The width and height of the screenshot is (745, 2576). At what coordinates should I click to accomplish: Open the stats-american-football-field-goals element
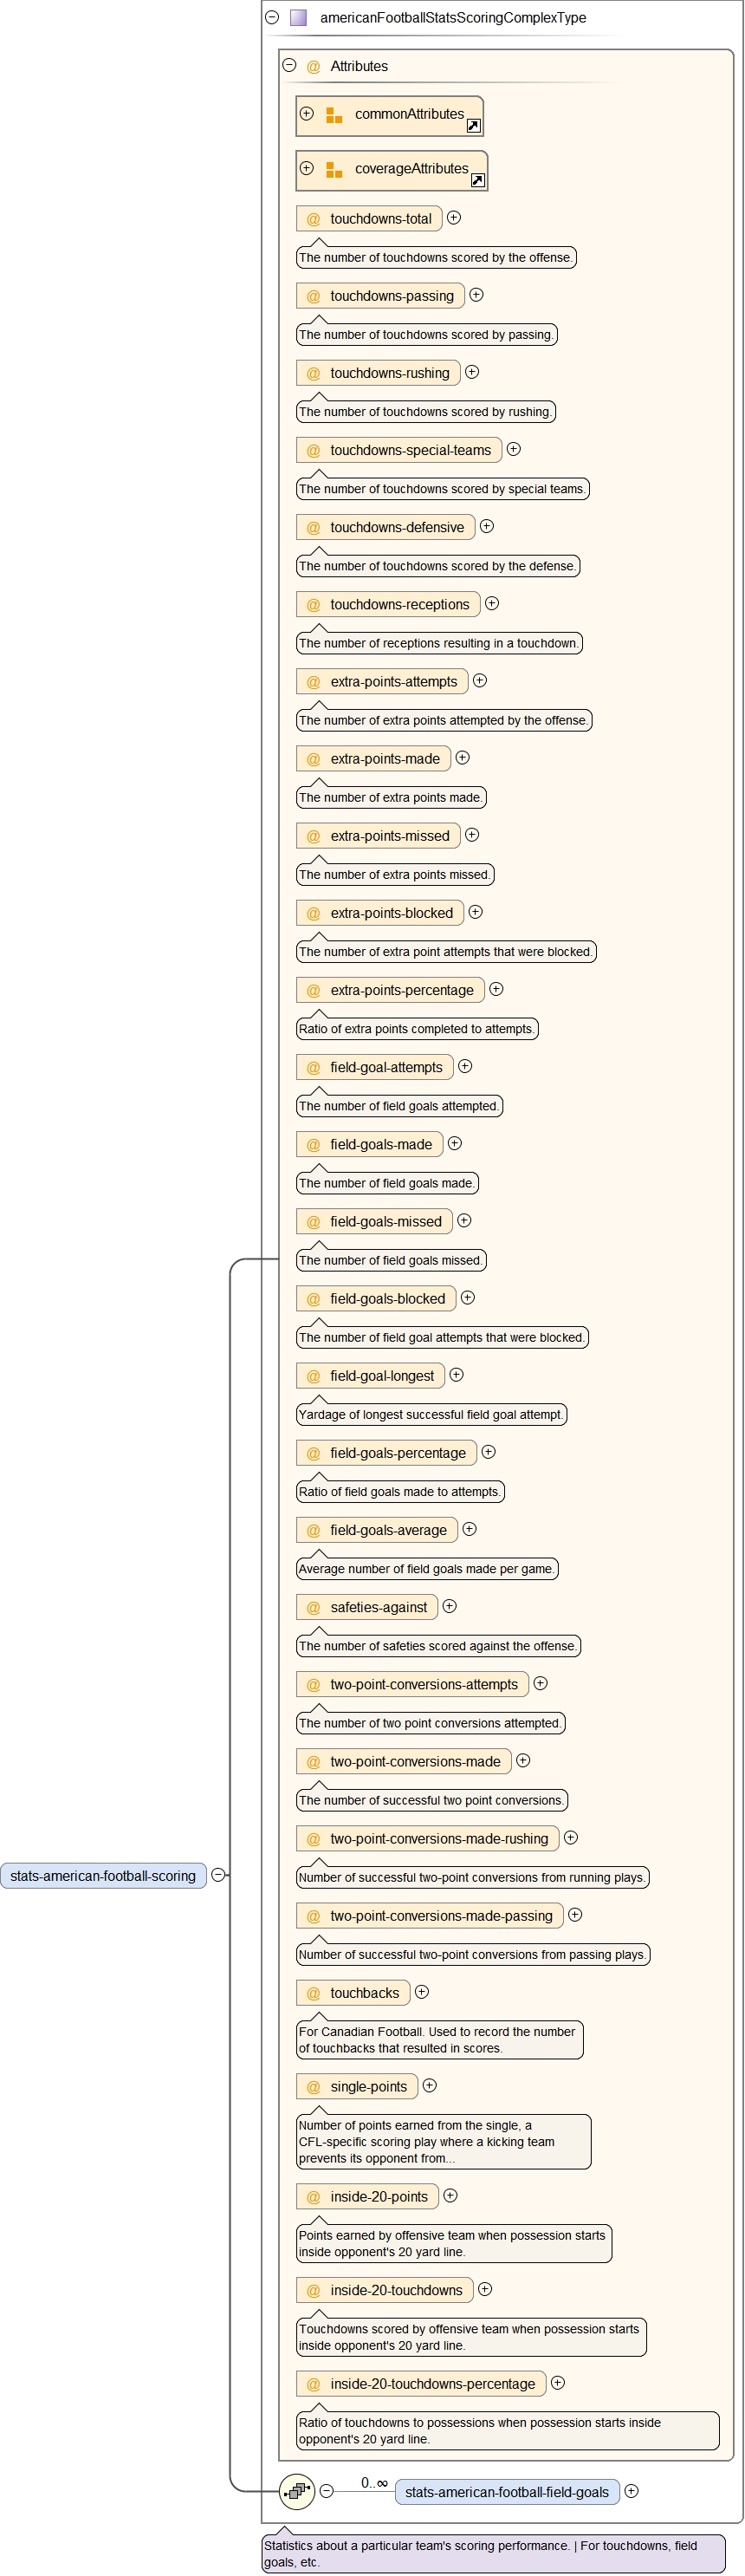(x=506, y=2492)
